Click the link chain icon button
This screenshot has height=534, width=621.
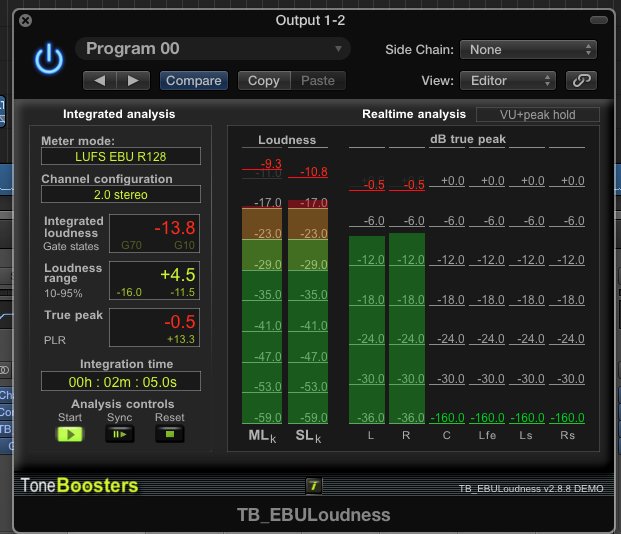pos(581,81)
